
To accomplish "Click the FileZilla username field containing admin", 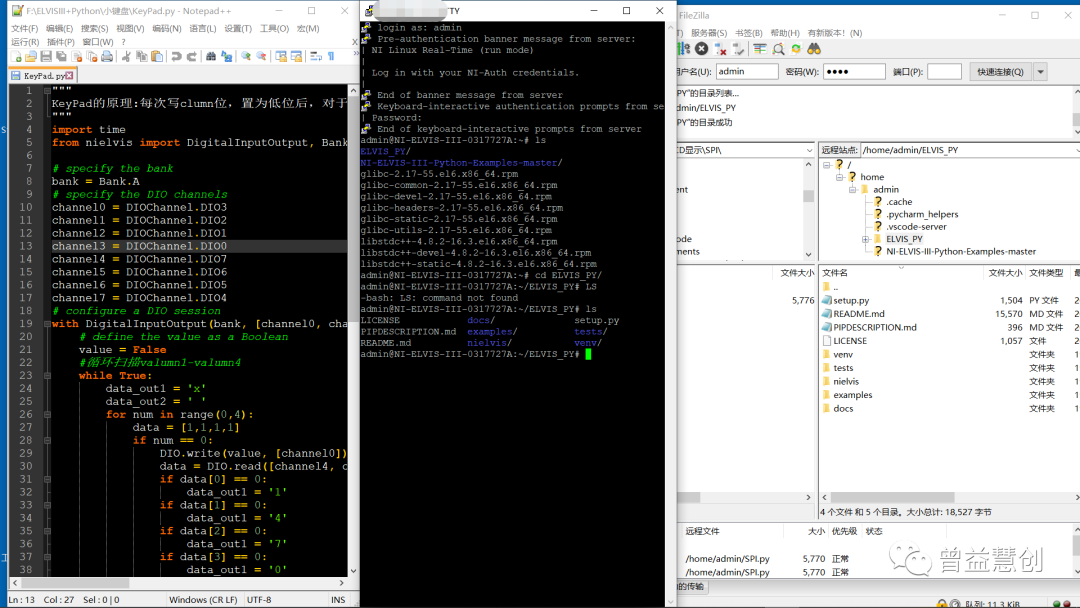I will pyautogui.click(x=747, y=72).
